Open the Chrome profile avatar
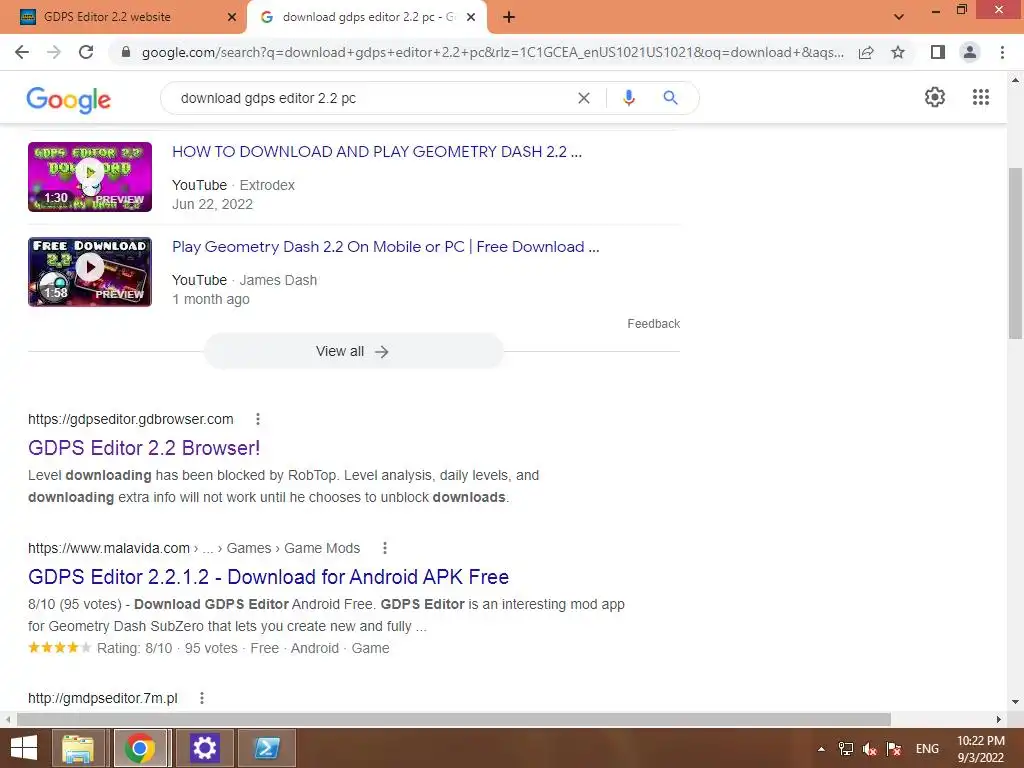 [x=970, y=52]
